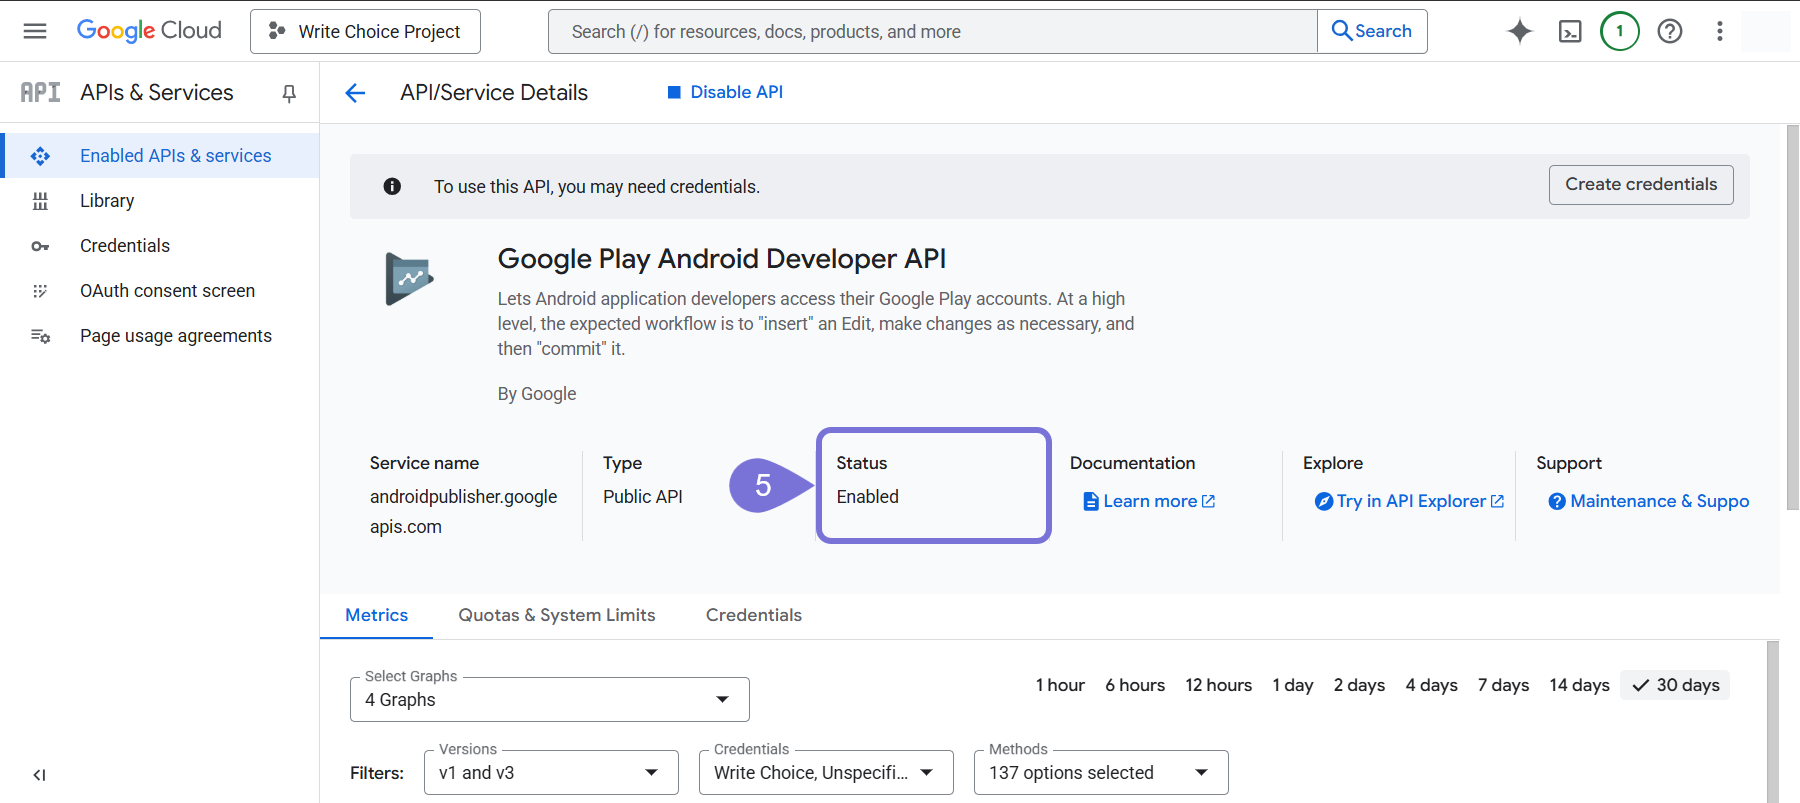The image size is (1800, 803).
Task: Open the help question mark menu
Action: coord(1669,31)
